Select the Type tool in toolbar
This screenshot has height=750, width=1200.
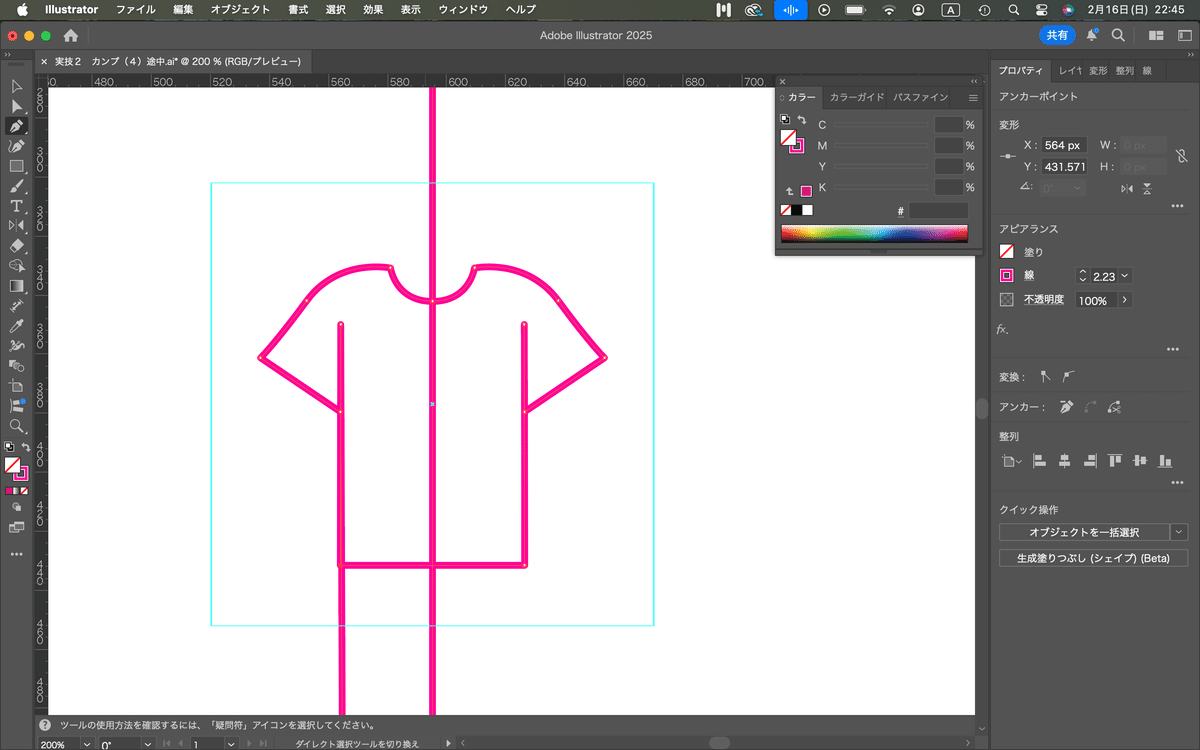(17, 206)
